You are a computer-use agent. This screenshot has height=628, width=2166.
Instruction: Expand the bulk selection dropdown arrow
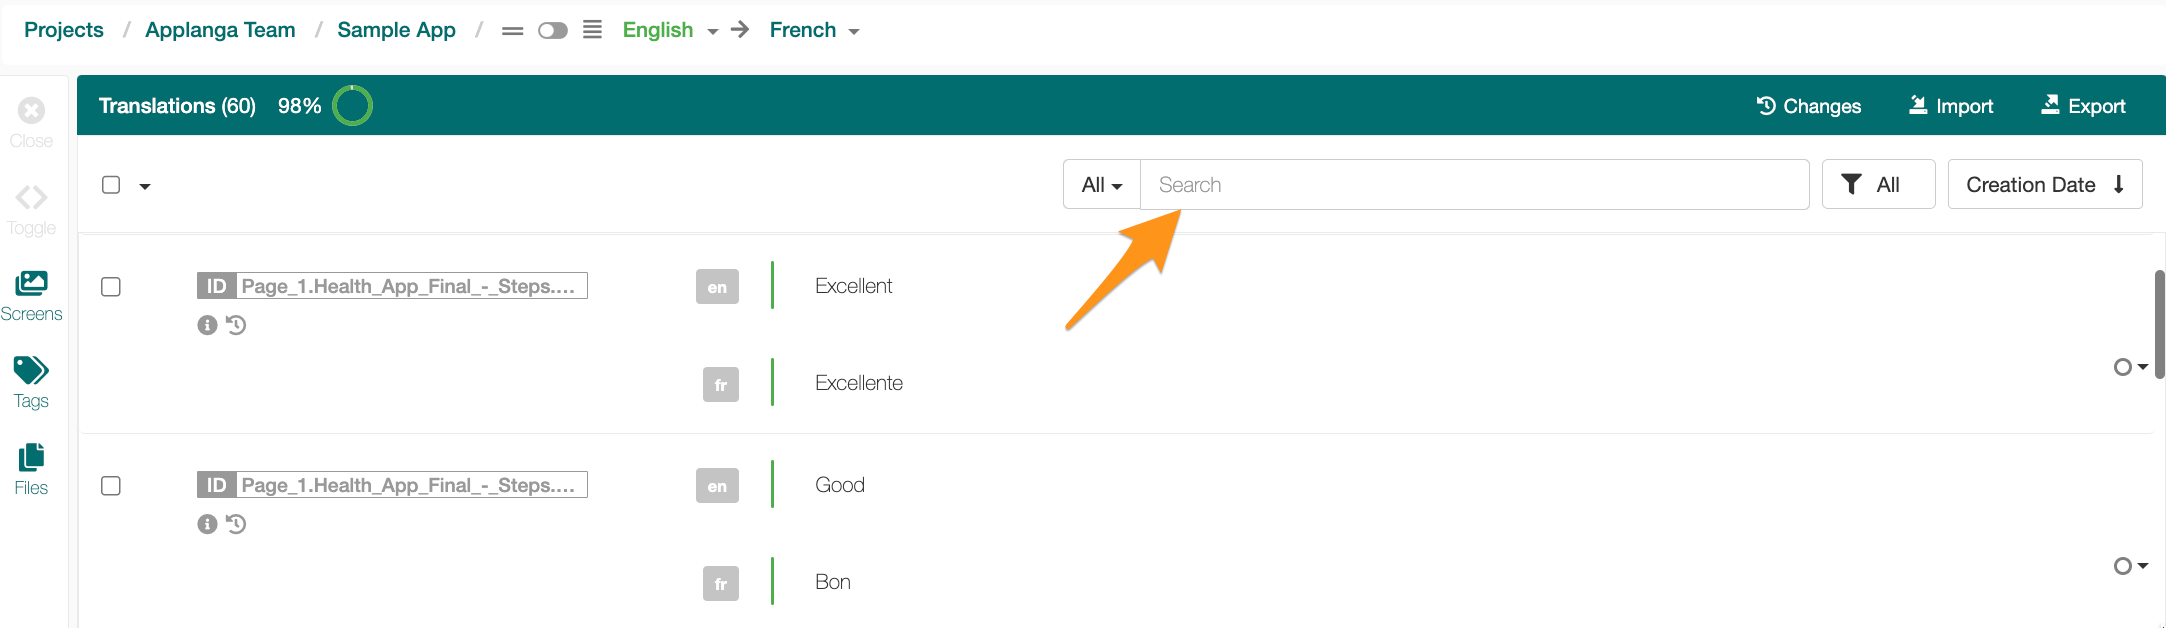click(x=145, y=186)
